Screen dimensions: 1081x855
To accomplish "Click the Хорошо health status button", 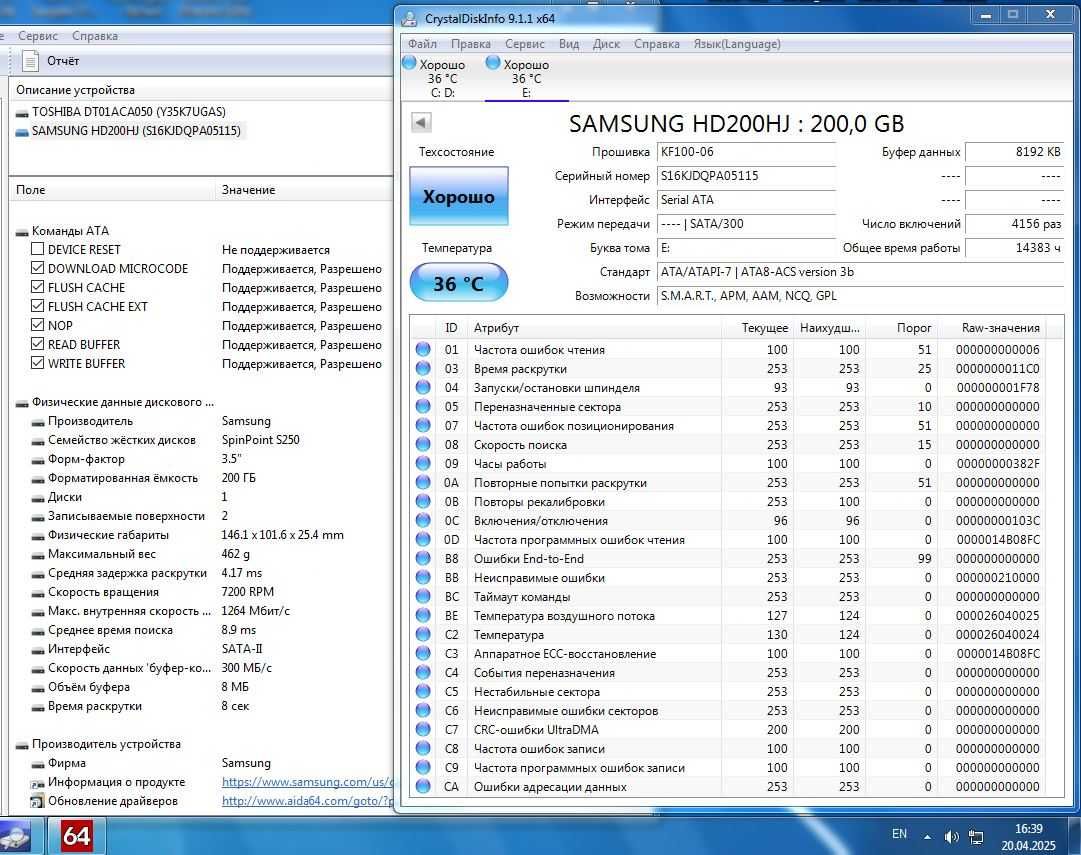I will (458, 196).
